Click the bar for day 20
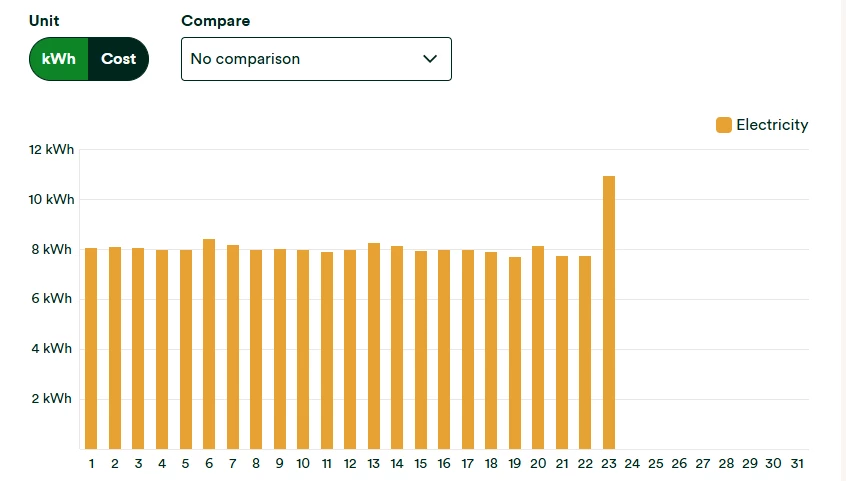Image resolution: width=846 pixels, height=481 pixels. pyautogui.click(x=538, y=347)
